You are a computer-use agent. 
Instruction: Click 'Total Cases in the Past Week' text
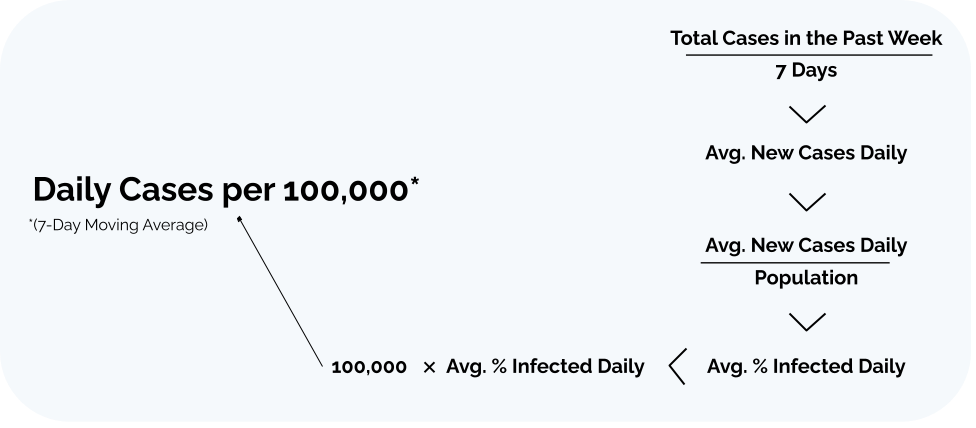click(x=806, y=38)
